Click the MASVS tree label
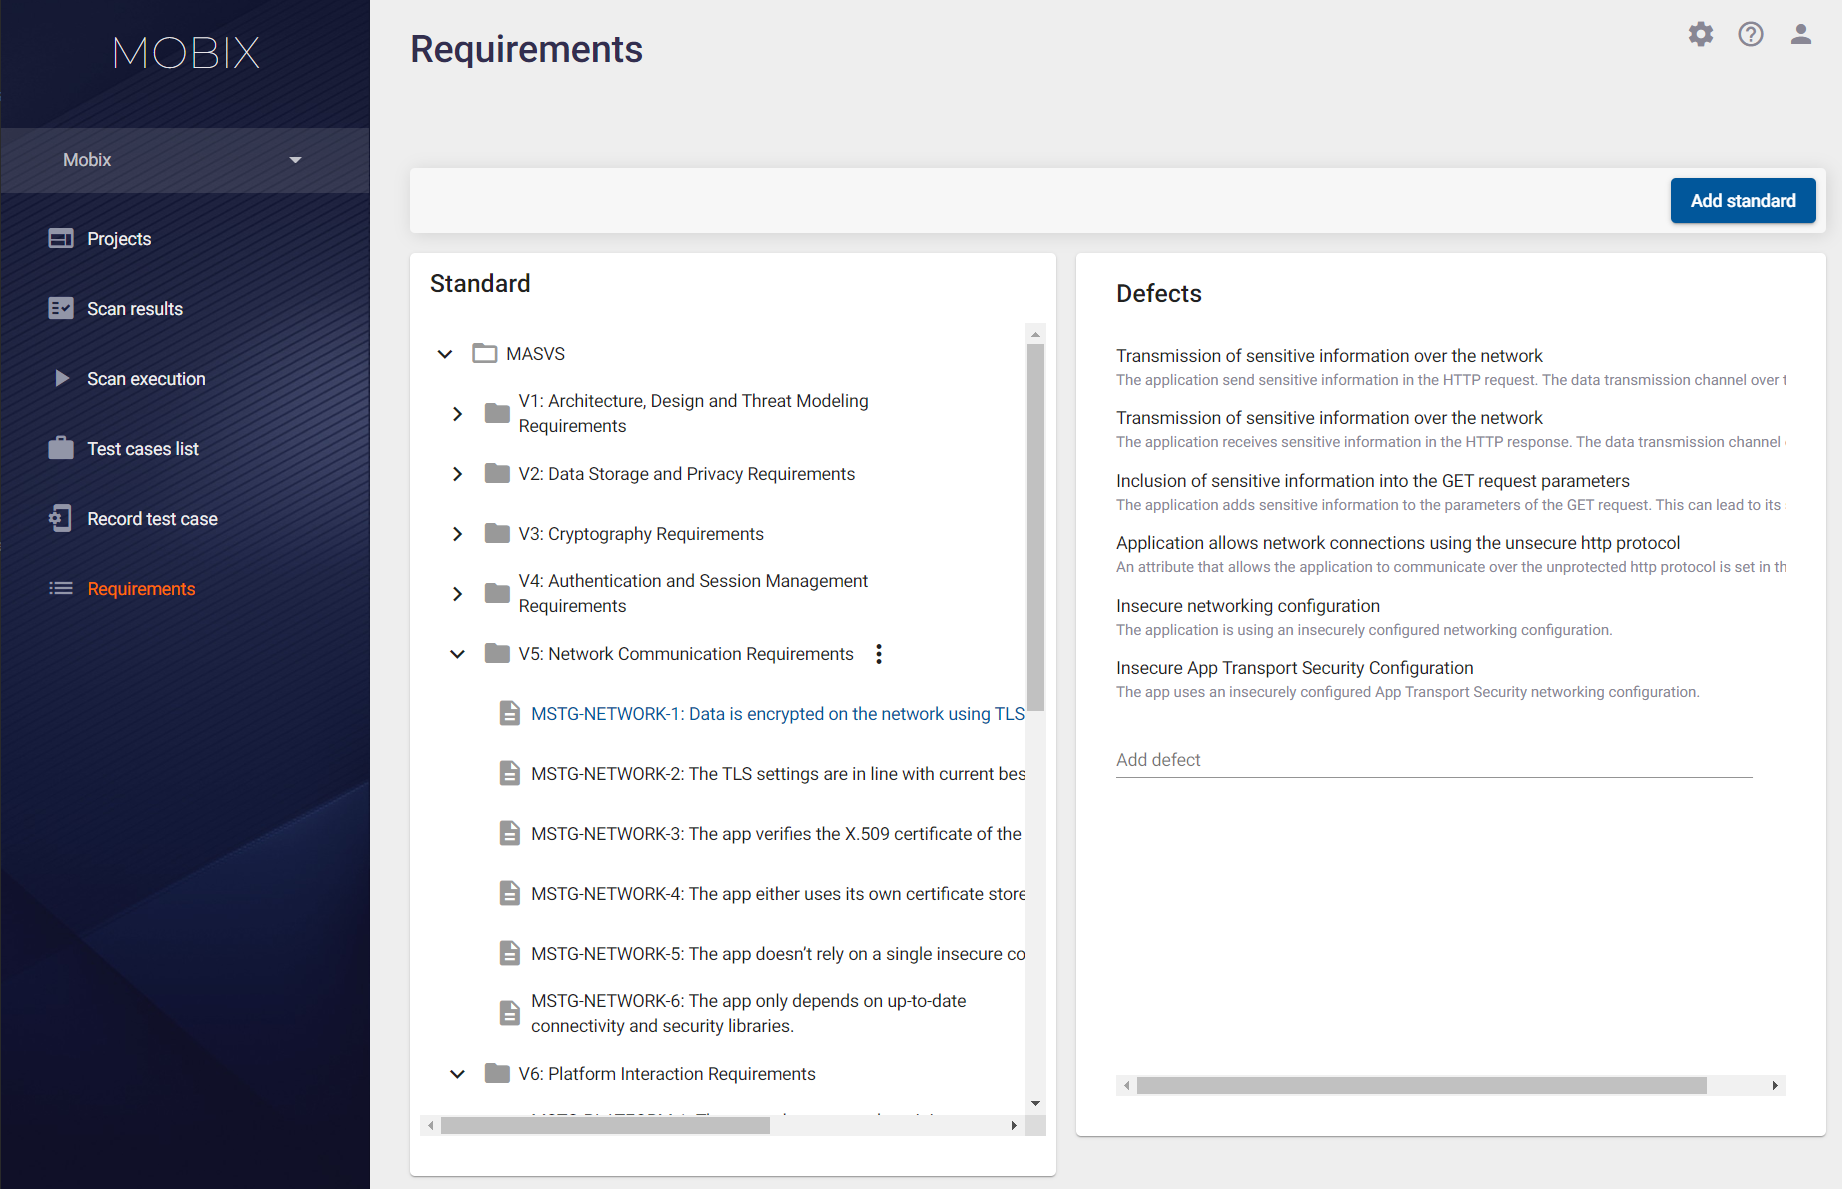Screen dimensions: 1842x1189 tap(535, 354)
